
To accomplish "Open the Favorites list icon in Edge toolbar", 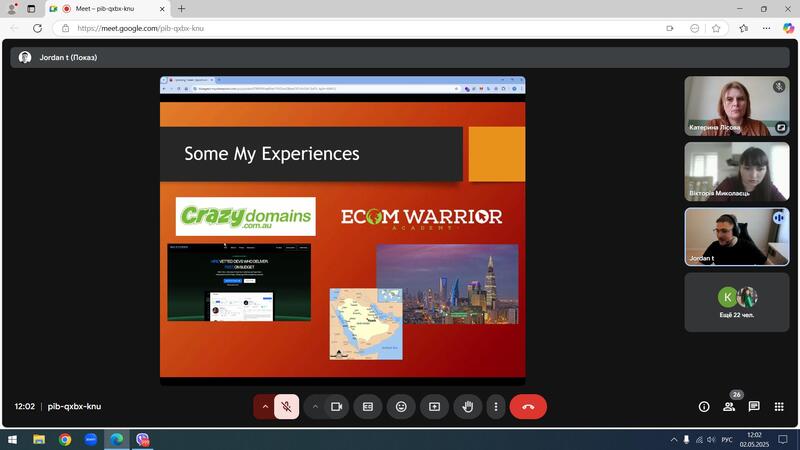I will pyautogui.click(x=744, y=29).
